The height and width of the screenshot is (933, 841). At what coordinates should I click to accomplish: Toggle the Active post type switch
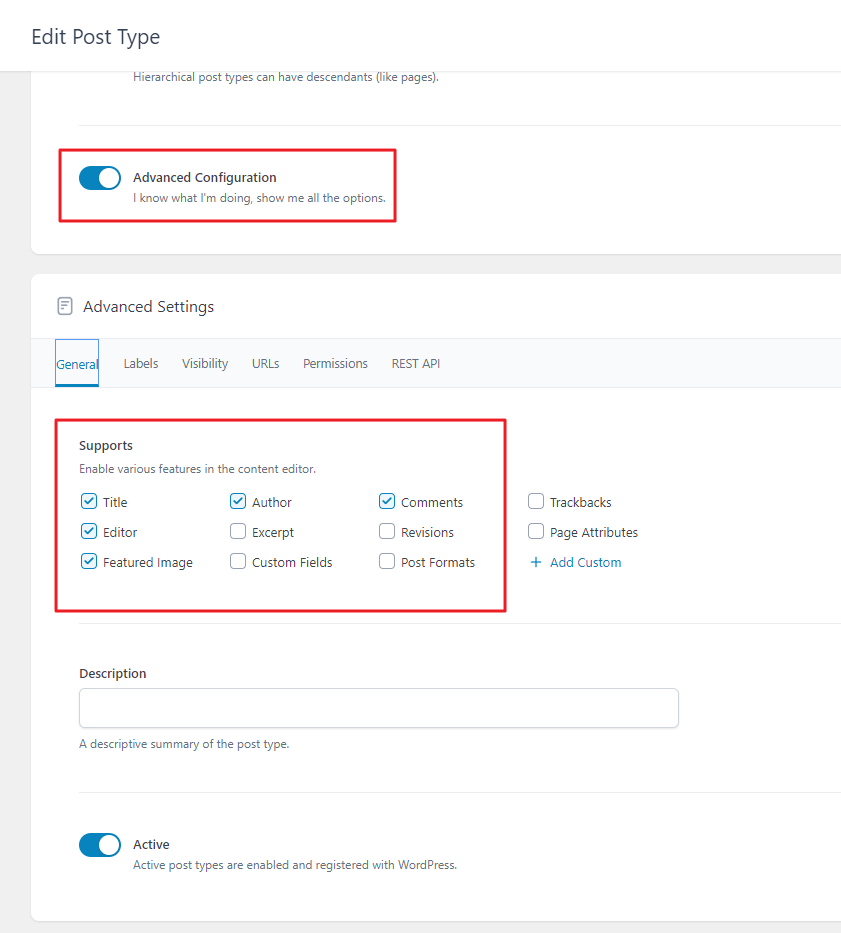coord(100,845)
